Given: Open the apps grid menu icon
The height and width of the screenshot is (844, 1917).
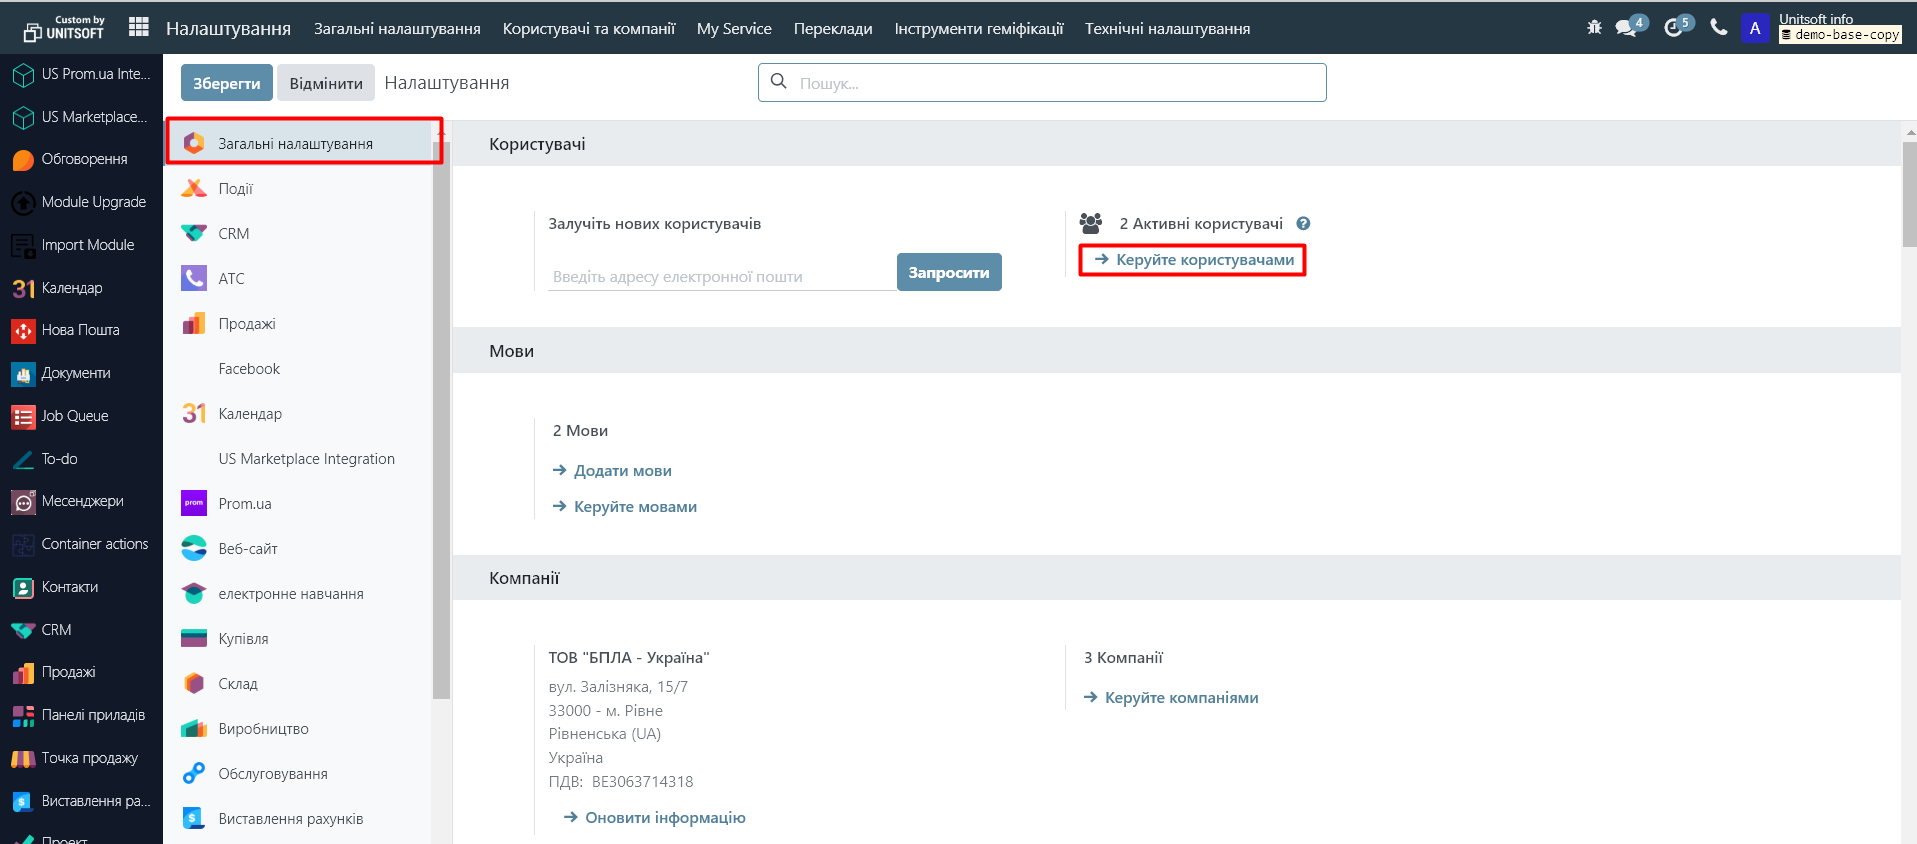Looking at the screenshot, I should click(139, 28).
